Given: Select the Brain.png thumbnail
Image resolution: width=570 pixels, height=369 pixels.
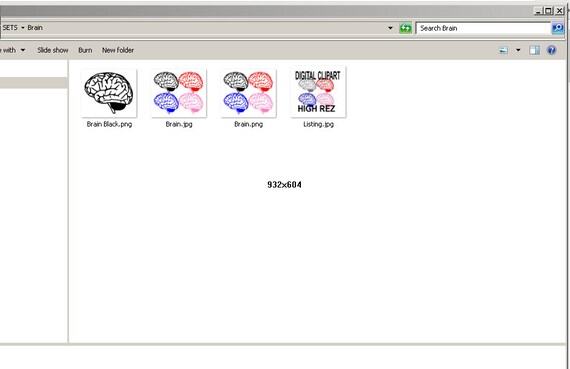Looking at the screenshot, I should click(249, 93).
